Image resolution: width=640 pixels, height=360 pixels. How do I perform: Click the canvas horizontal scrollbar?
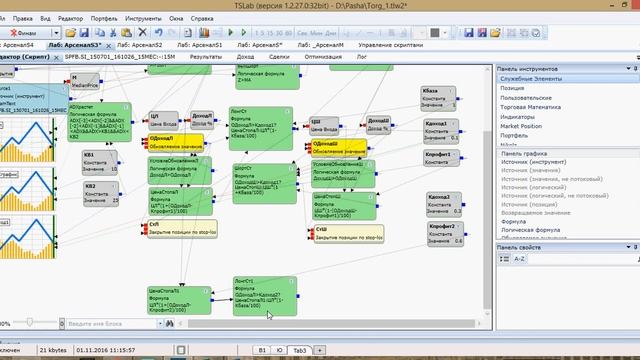point(331,323)
